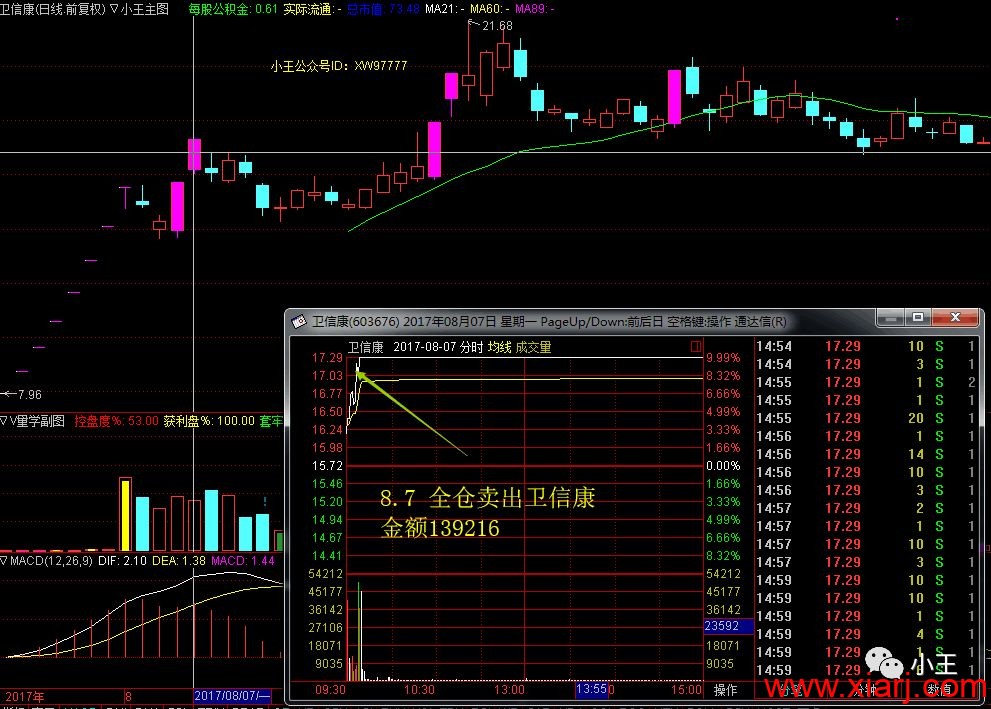
Task: Click the 操作 button in the popup
Action: [726, 690]
